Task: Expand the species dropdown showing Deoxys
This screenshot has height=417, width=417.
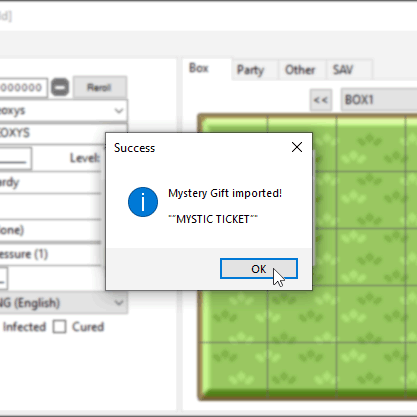Action: [x=63, y=110]
